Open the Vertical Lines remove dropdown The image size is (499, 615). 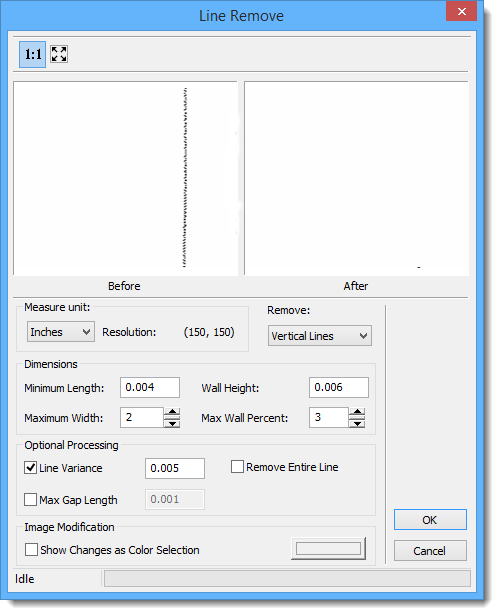point(320,336)
